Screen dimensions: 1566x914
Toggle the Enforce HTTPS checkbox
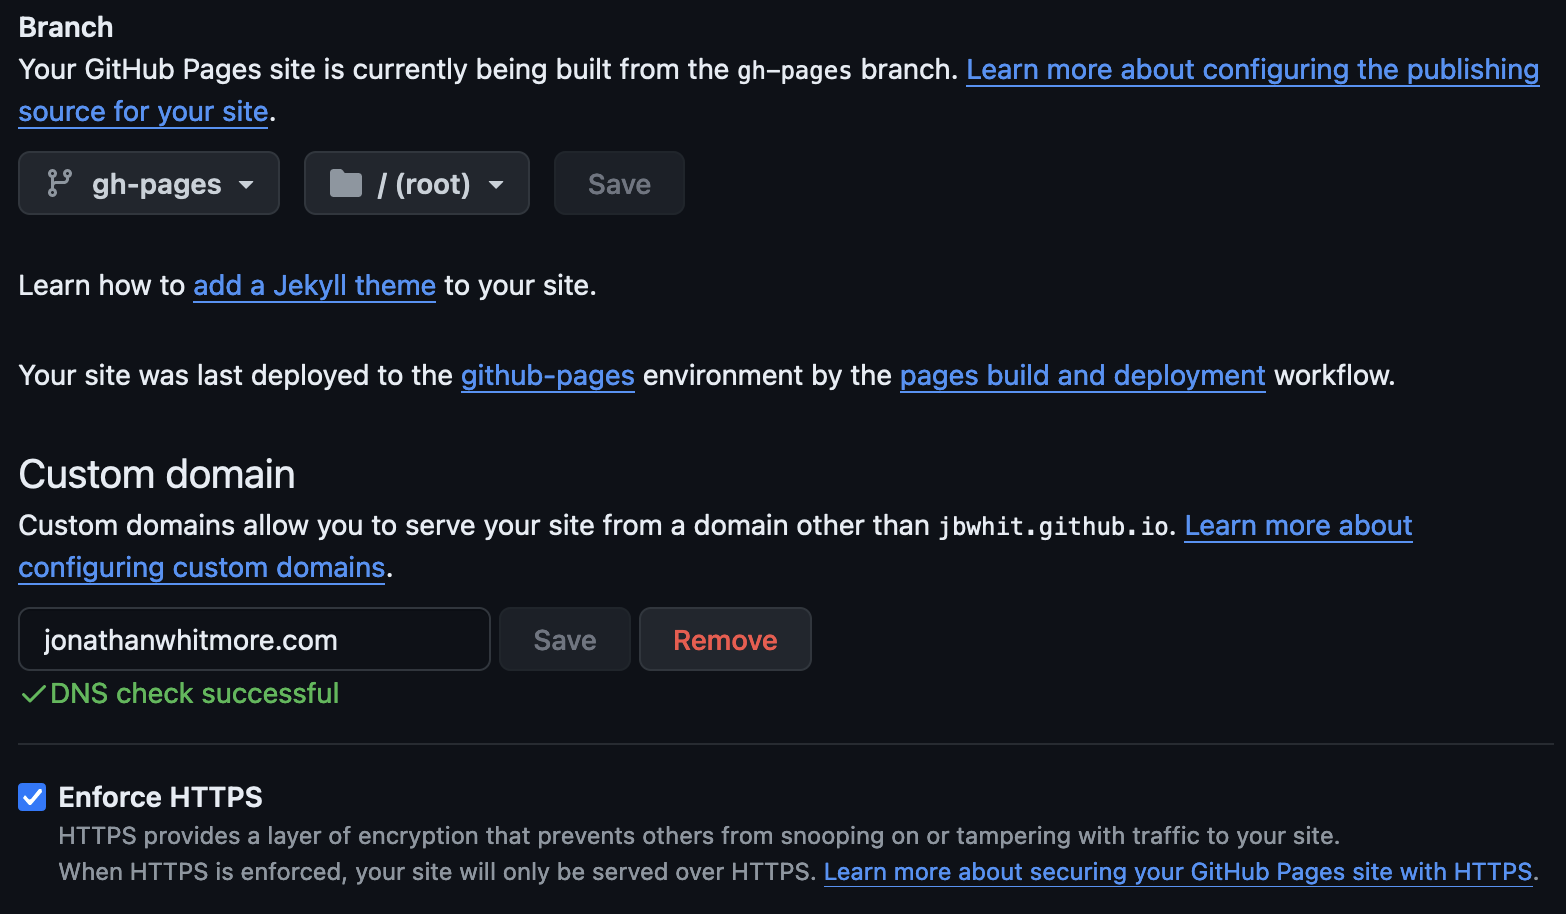[32, 797]
